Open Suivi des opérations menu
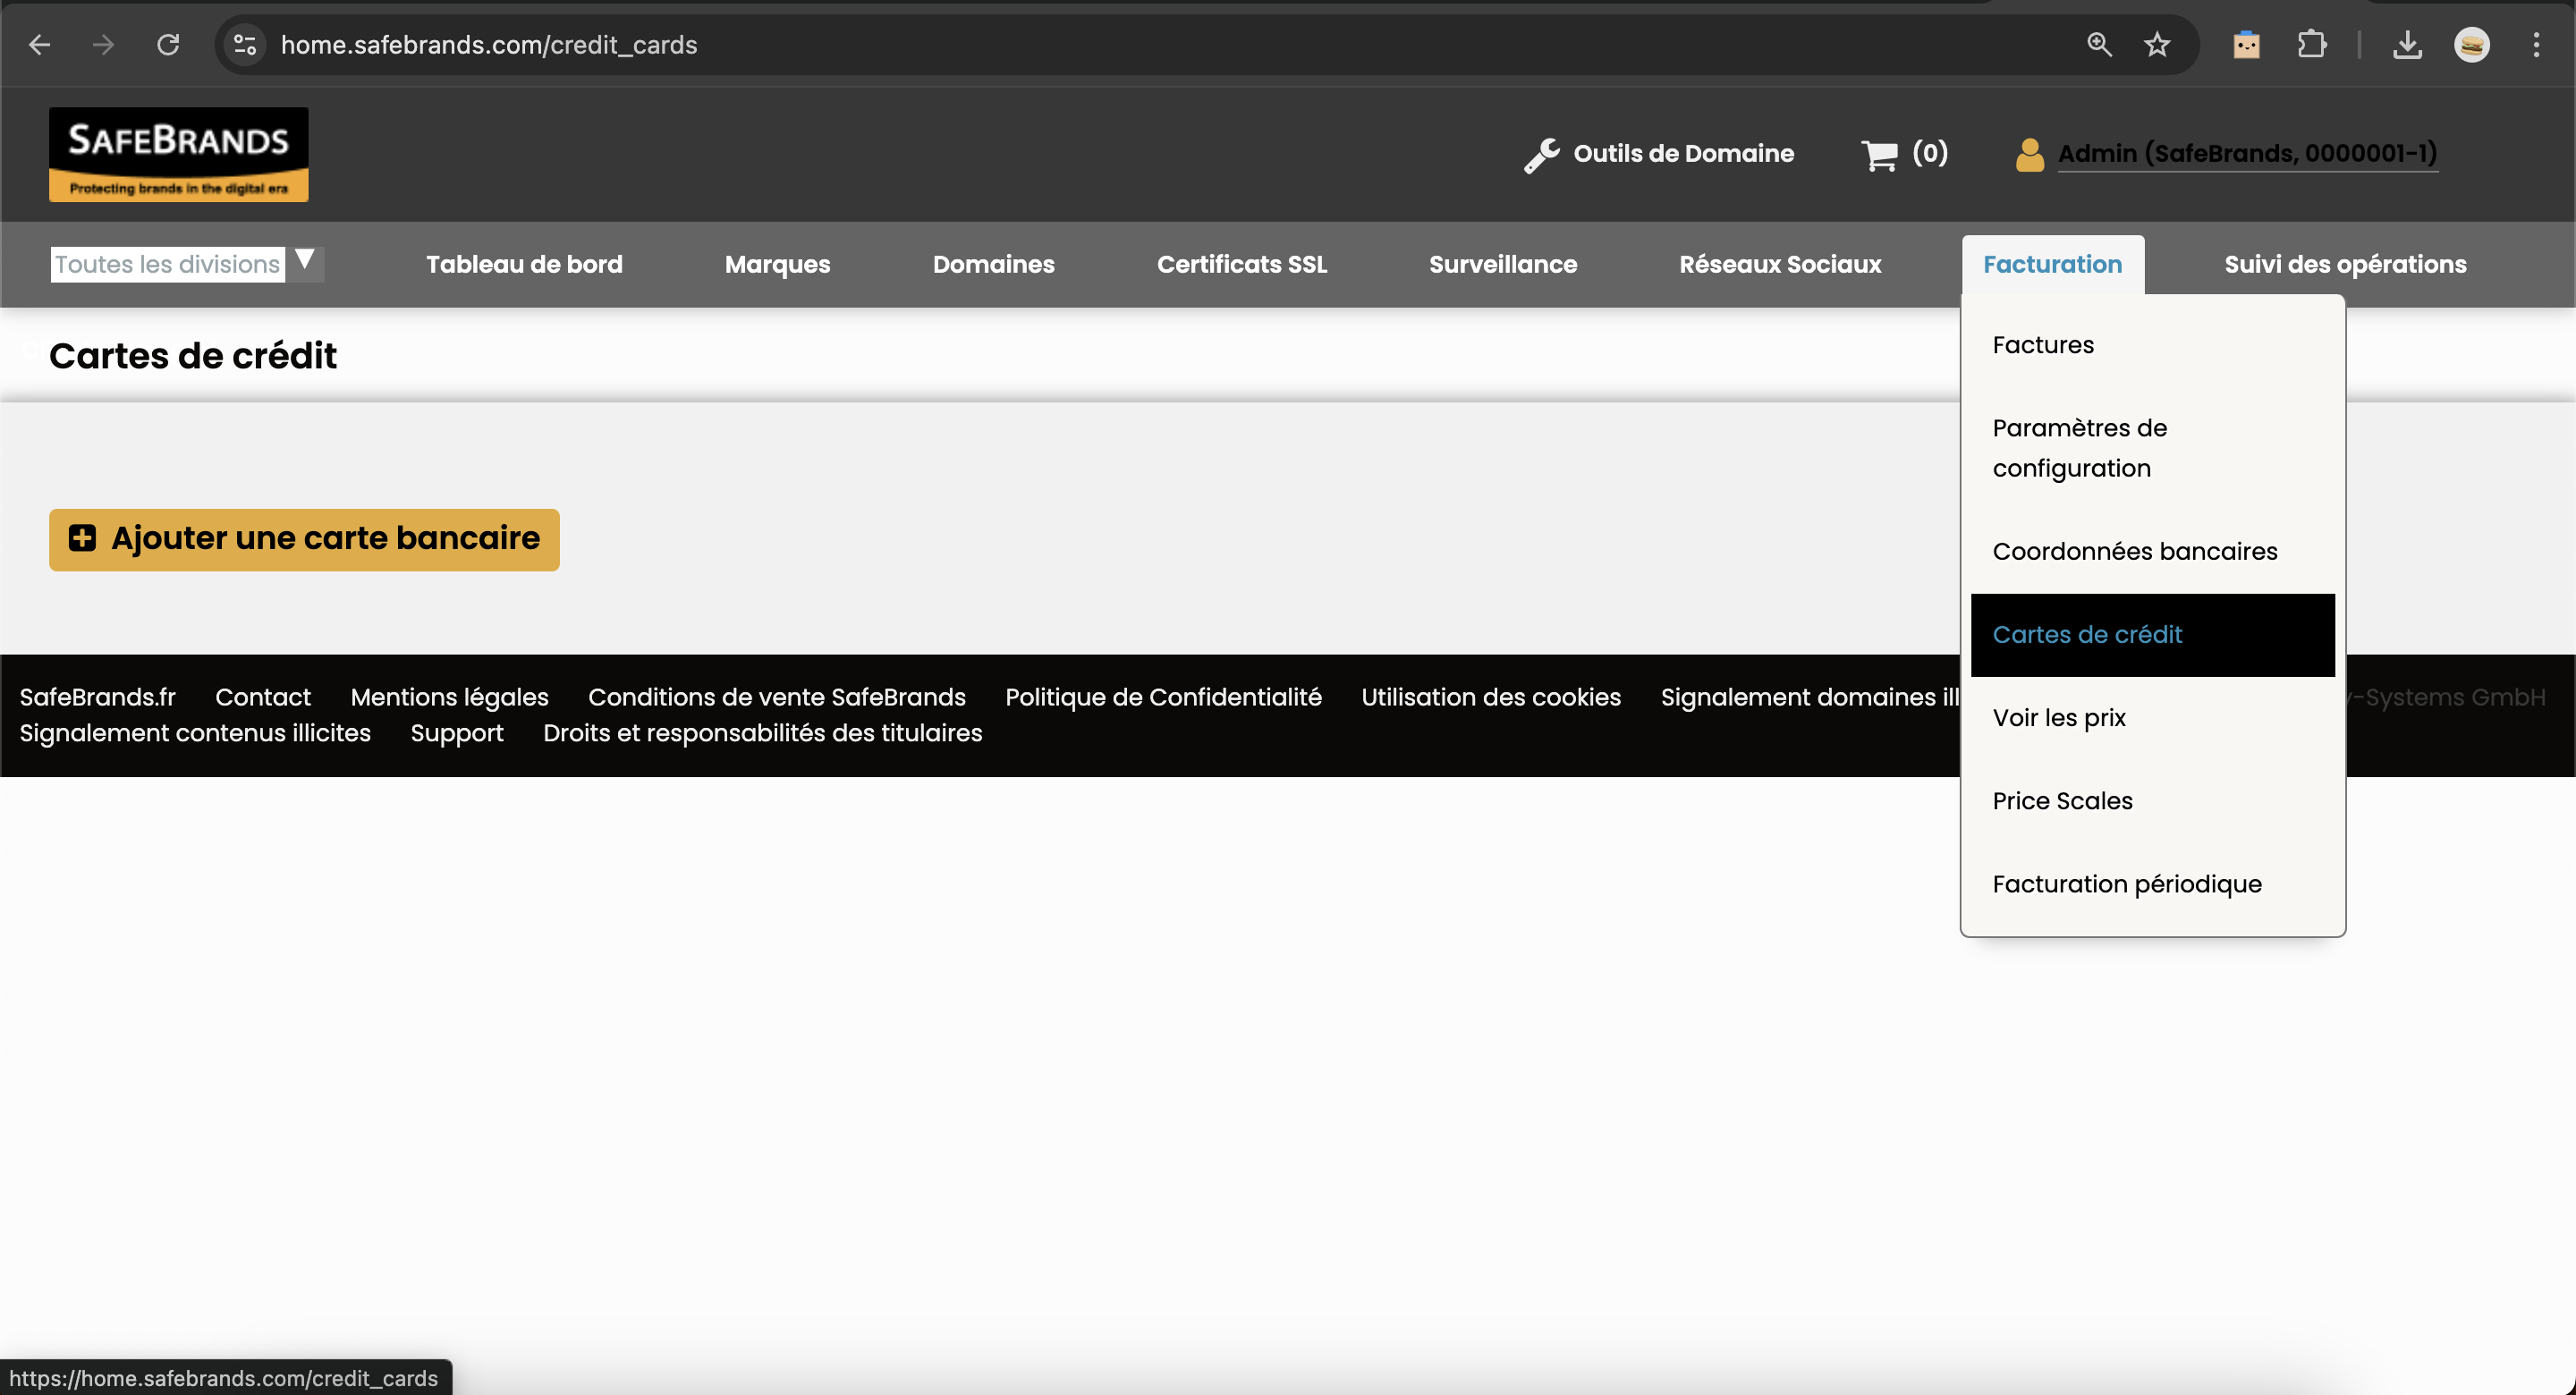 (2345, 264)
